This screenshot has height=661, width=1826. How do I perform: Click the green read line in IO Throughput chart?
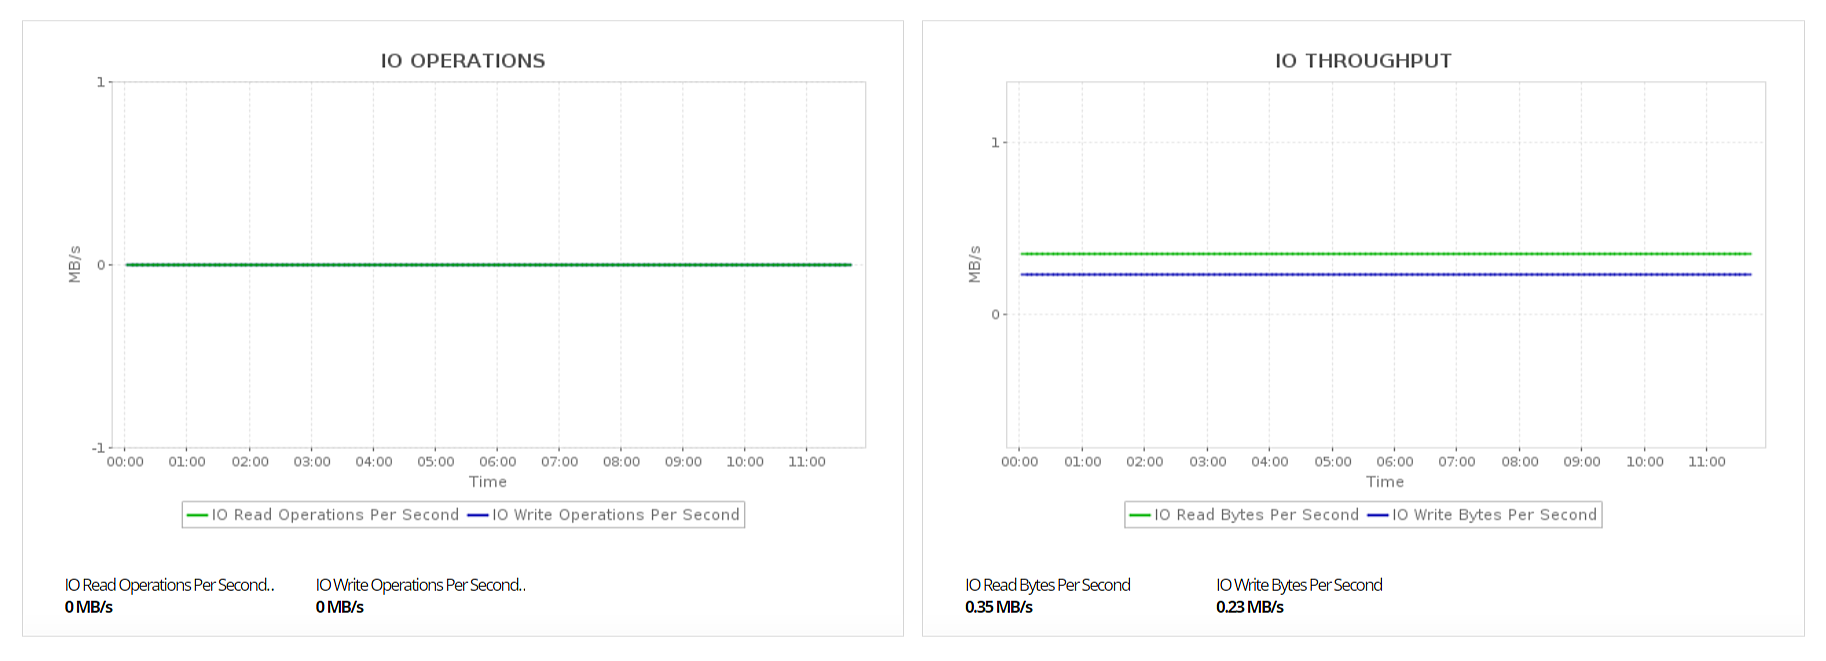click(x=1385, y=254)
